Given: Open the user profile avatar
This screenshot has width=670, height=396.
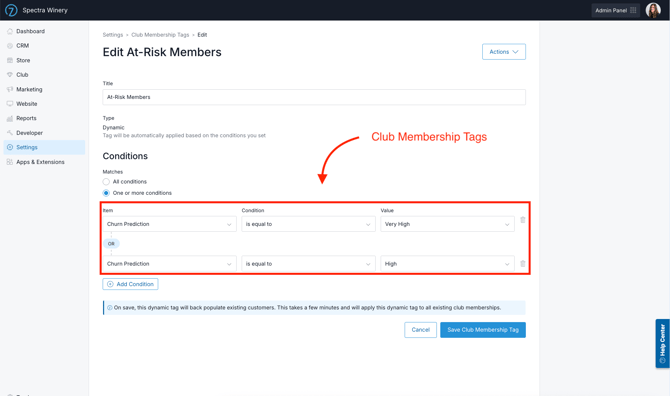Looking at the screenshot, I should click(653, 10).
